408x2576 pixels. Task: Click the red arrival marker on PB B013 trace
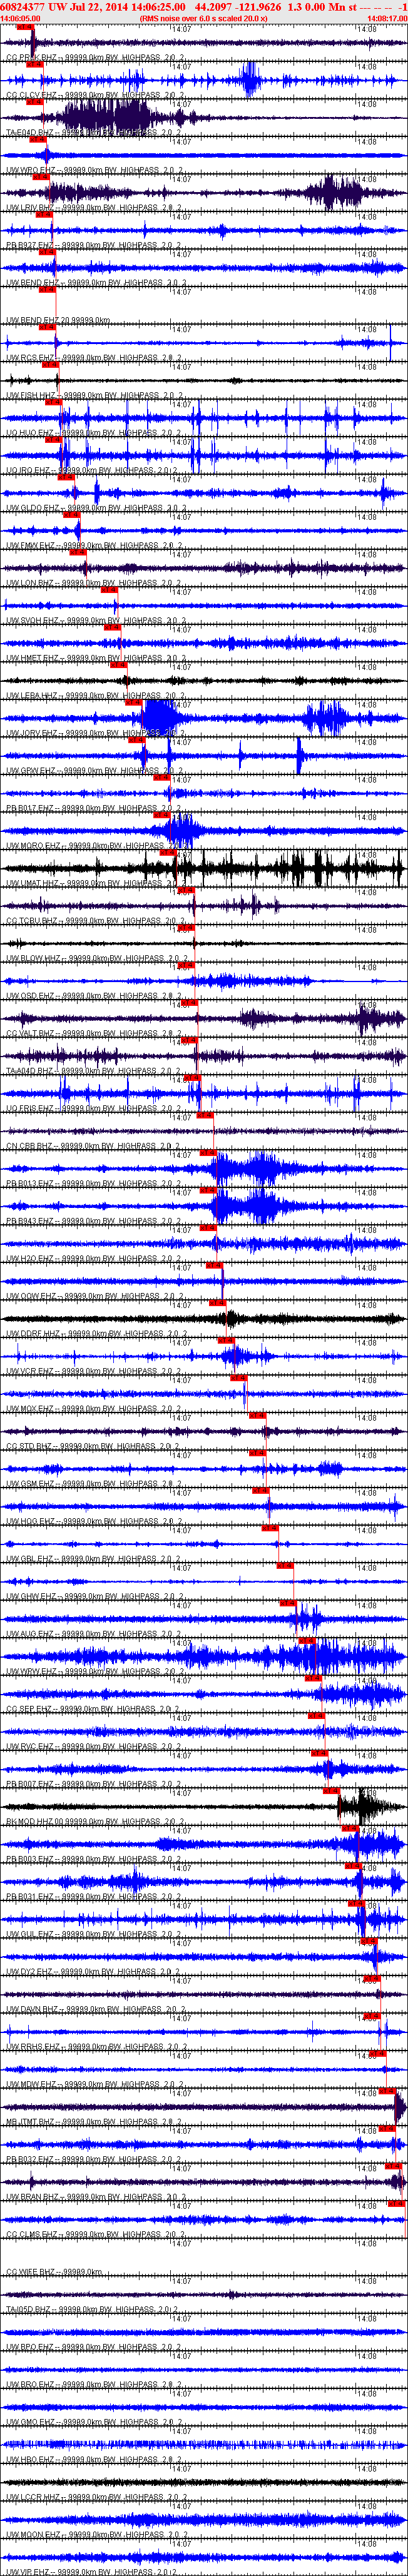pyautogui.click(x=208, y=1153)
